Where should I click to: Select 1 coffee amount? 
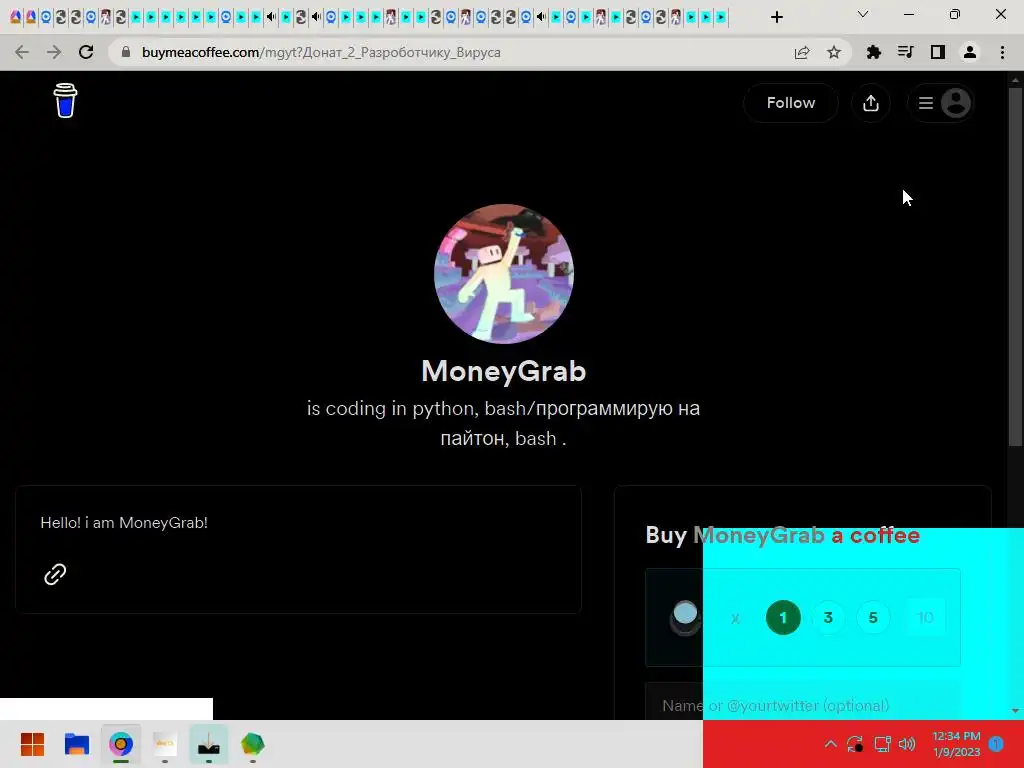click(x=783, y=617)
